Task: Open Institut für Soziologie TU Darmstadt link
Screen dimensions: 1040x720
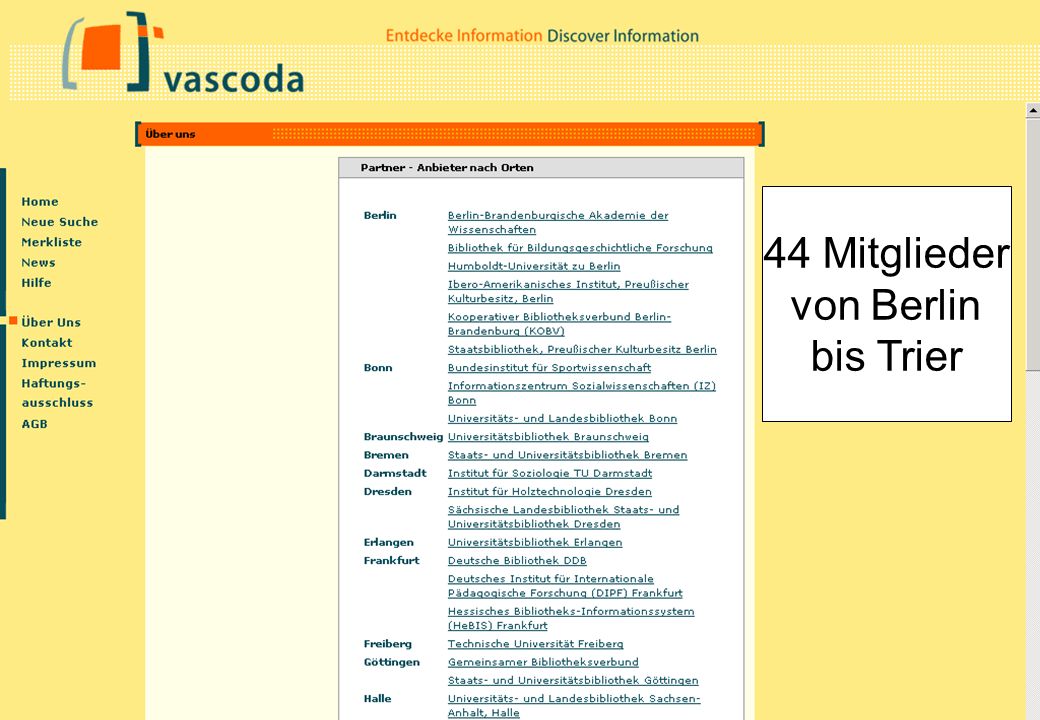Action: pos(550,473)
